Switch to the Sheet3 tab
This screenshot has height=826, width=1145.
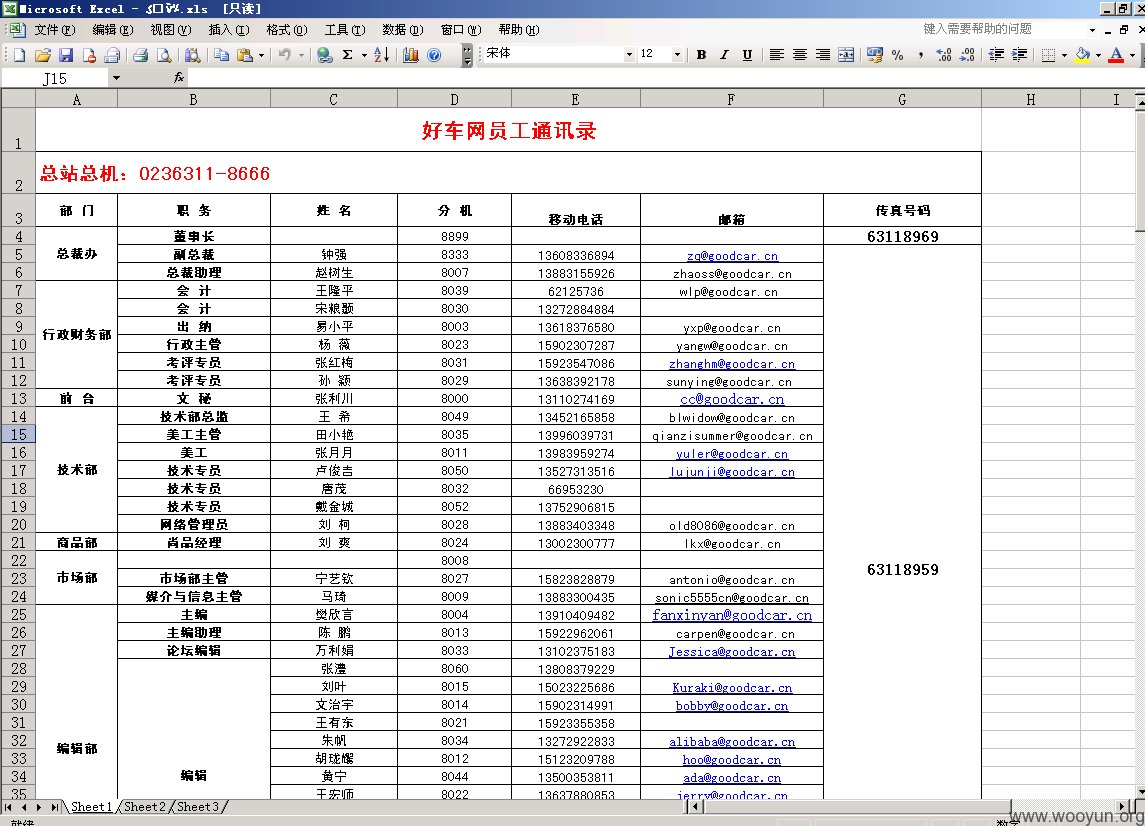[x=198, y=806]
